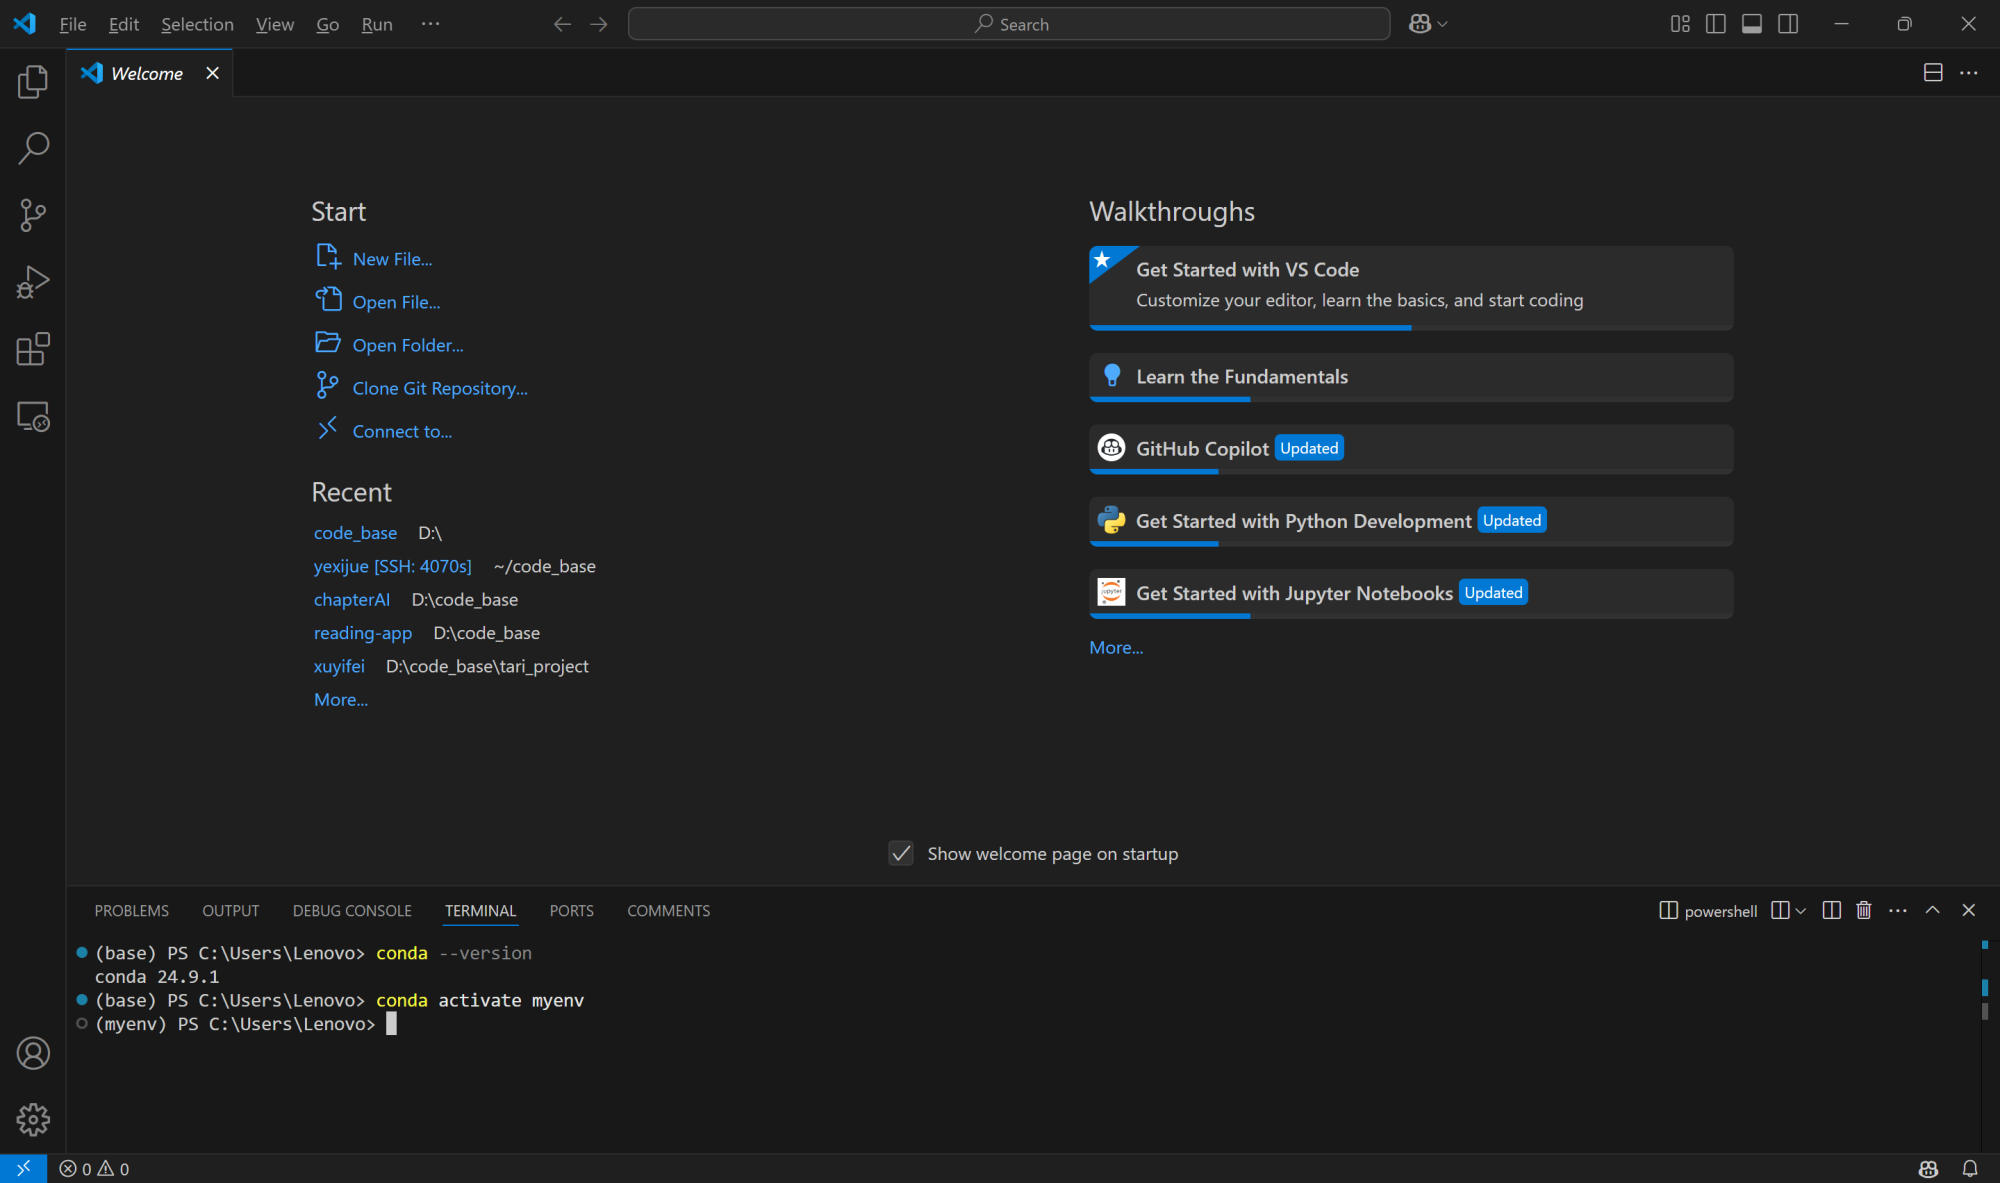2000x1183 pixels.
Task: Open the Accounts menu icon
Action: pos(33,1053)
